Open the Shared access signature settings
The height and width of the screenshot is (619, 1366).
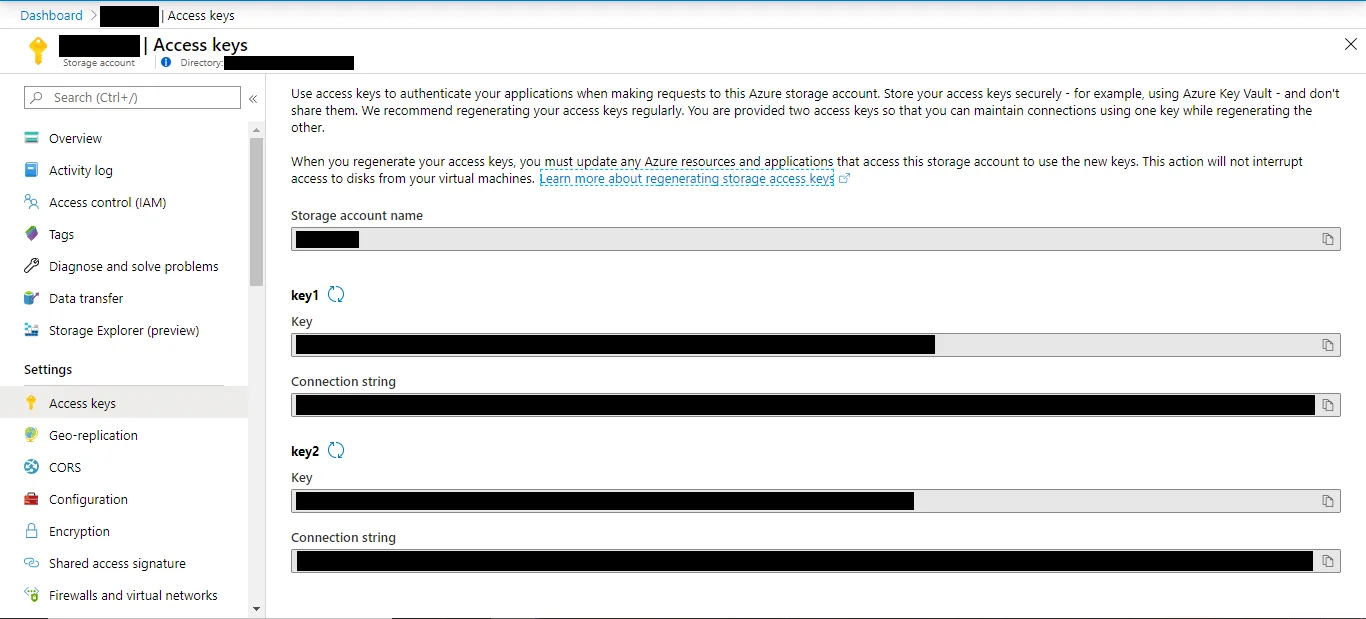coord(117,563)
